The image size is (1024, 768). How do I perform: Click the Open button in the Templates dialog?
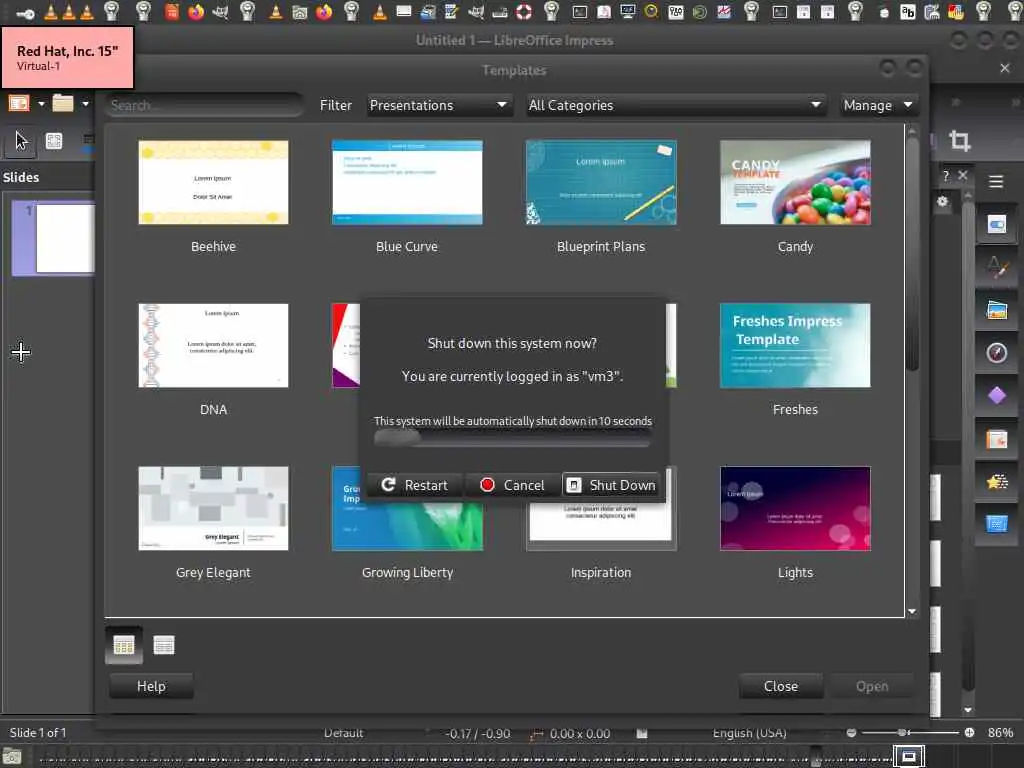[871, 686]
